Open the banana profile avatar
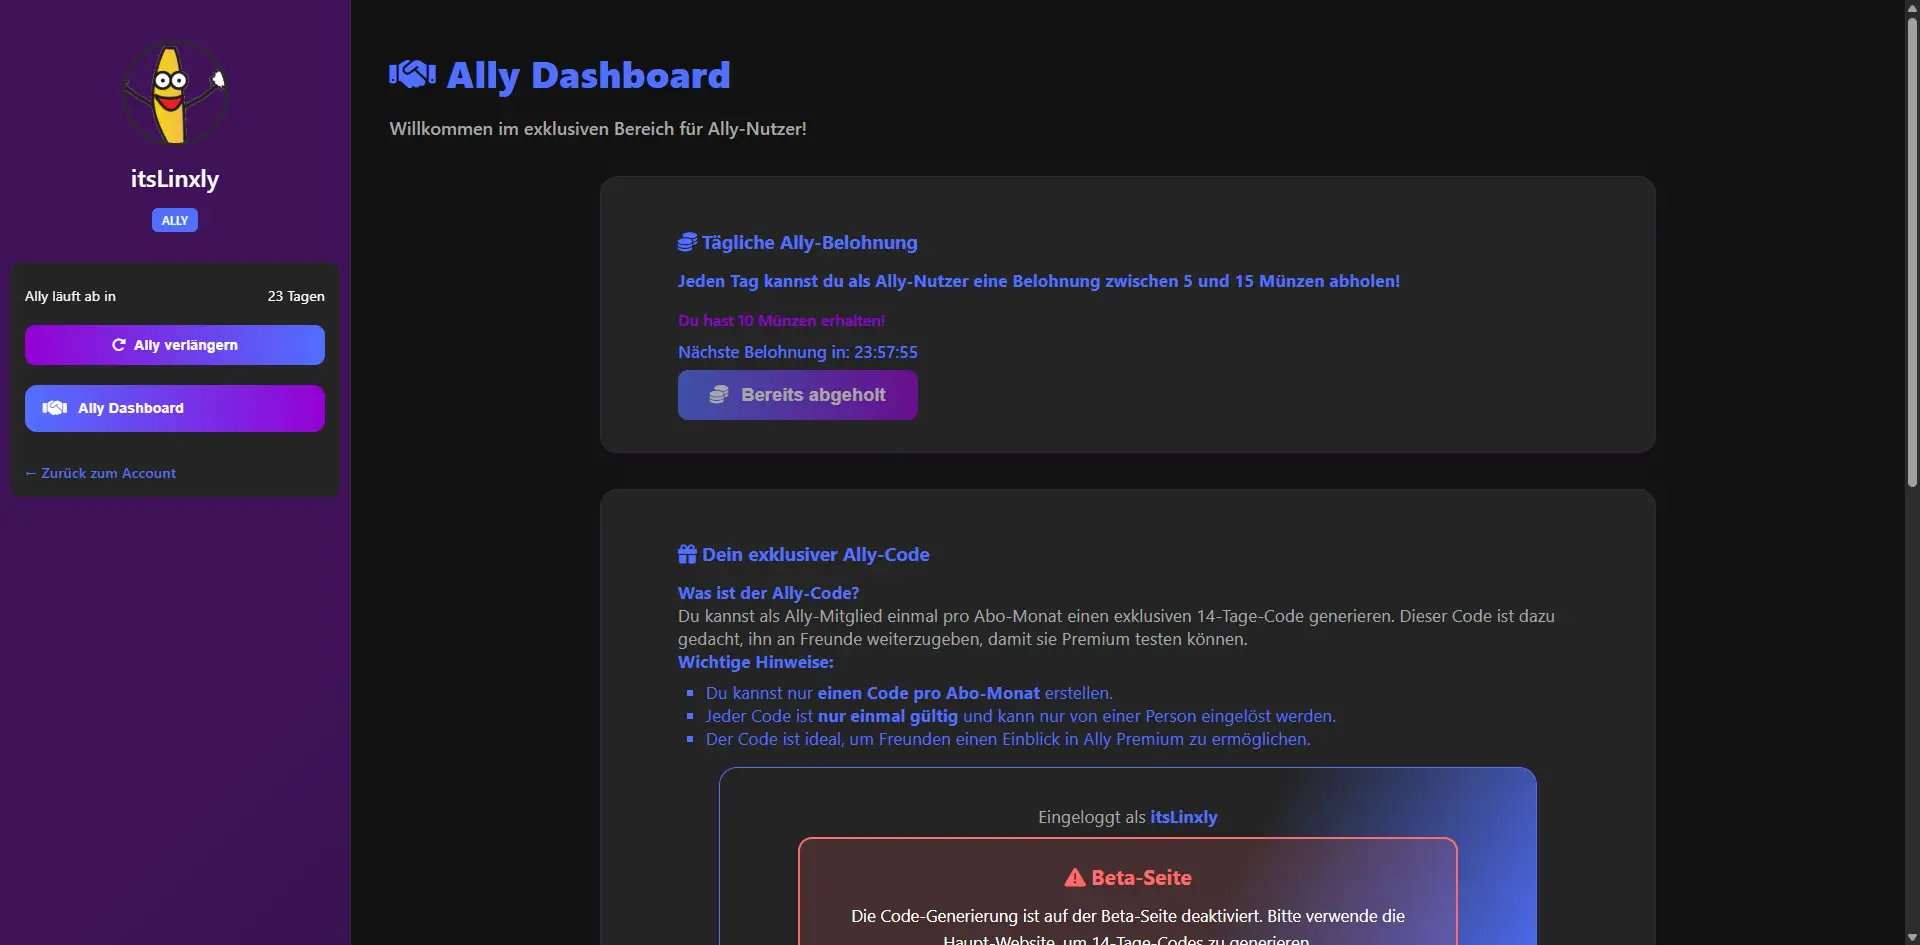Screen dimensions: 1920x945 175,93
